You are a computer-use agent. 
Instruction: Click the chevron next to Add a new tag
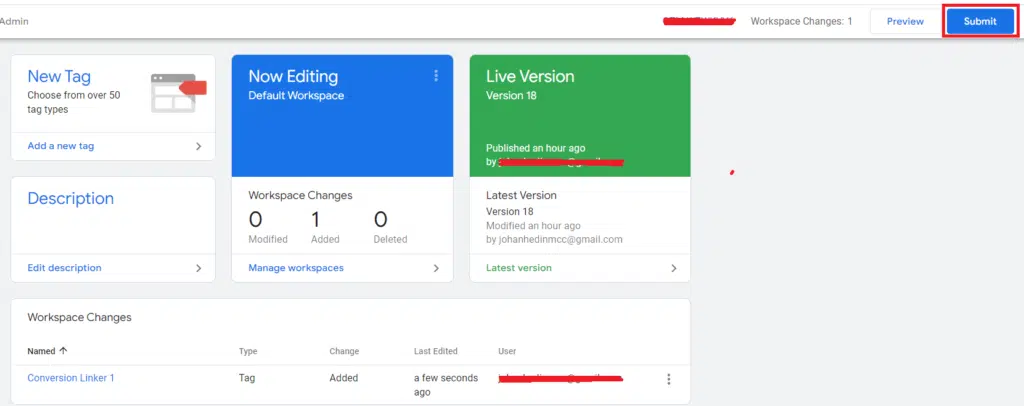point(198,146)
